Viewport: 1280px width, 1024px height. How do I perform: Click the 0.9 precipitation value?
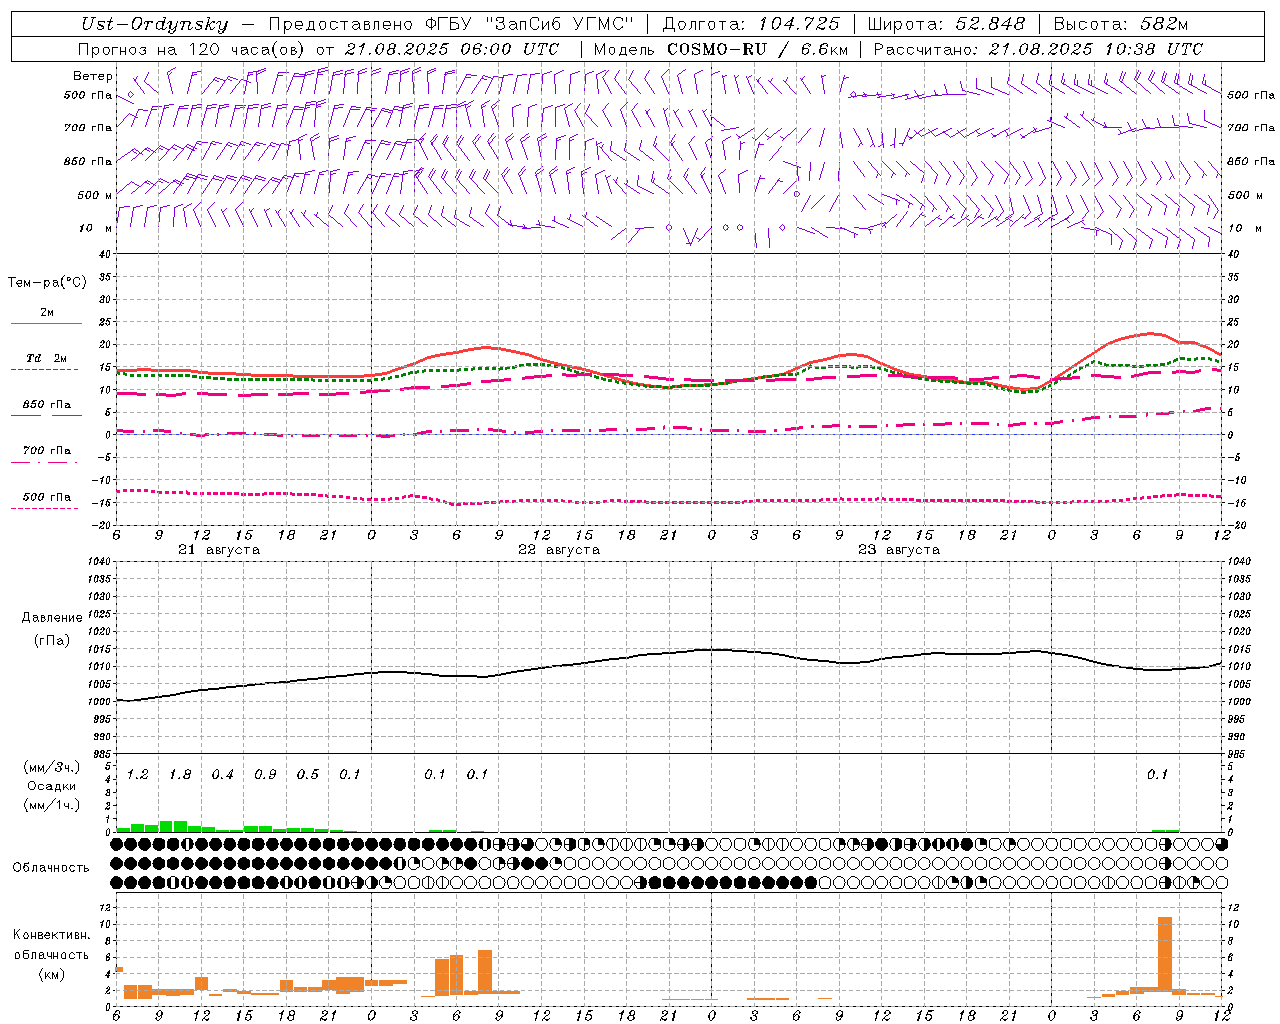265,774
